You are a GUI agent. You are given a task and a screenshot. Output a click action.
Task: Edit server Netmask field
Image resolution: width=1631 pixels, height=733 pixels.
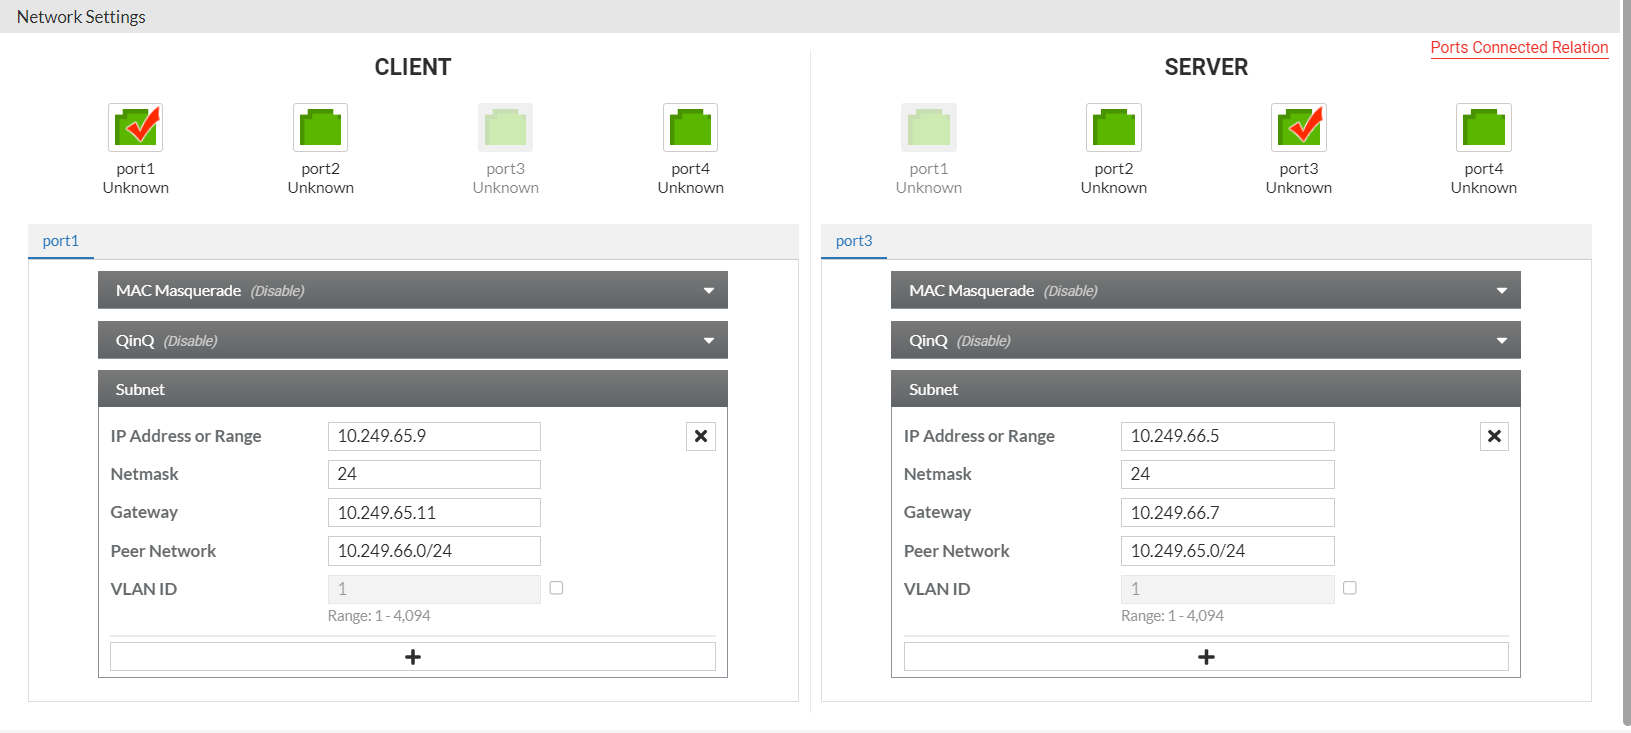1227,474
